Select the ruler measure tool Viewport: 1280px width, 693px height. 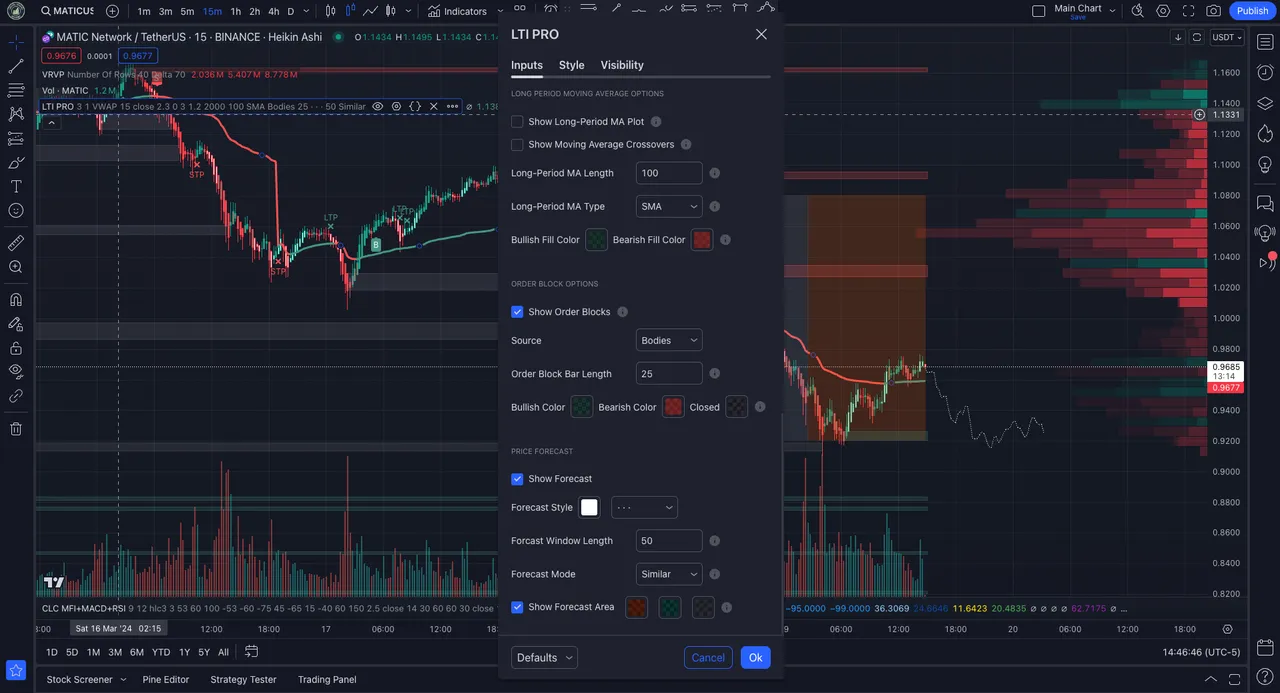16,243
